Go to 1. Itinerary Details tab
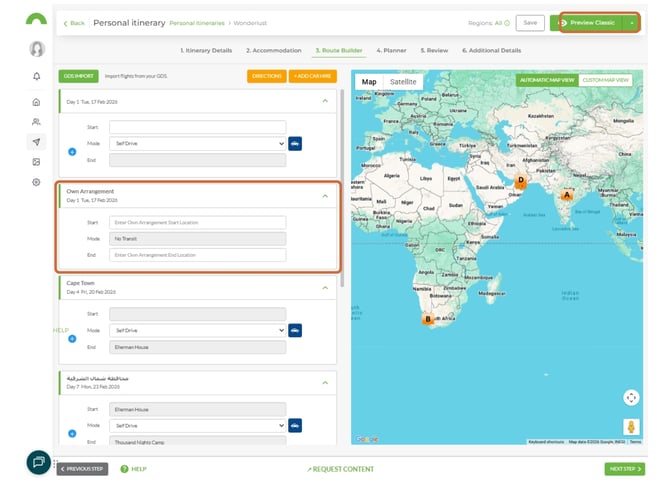This screenshot has width=670, height=482. pos(206,50)
